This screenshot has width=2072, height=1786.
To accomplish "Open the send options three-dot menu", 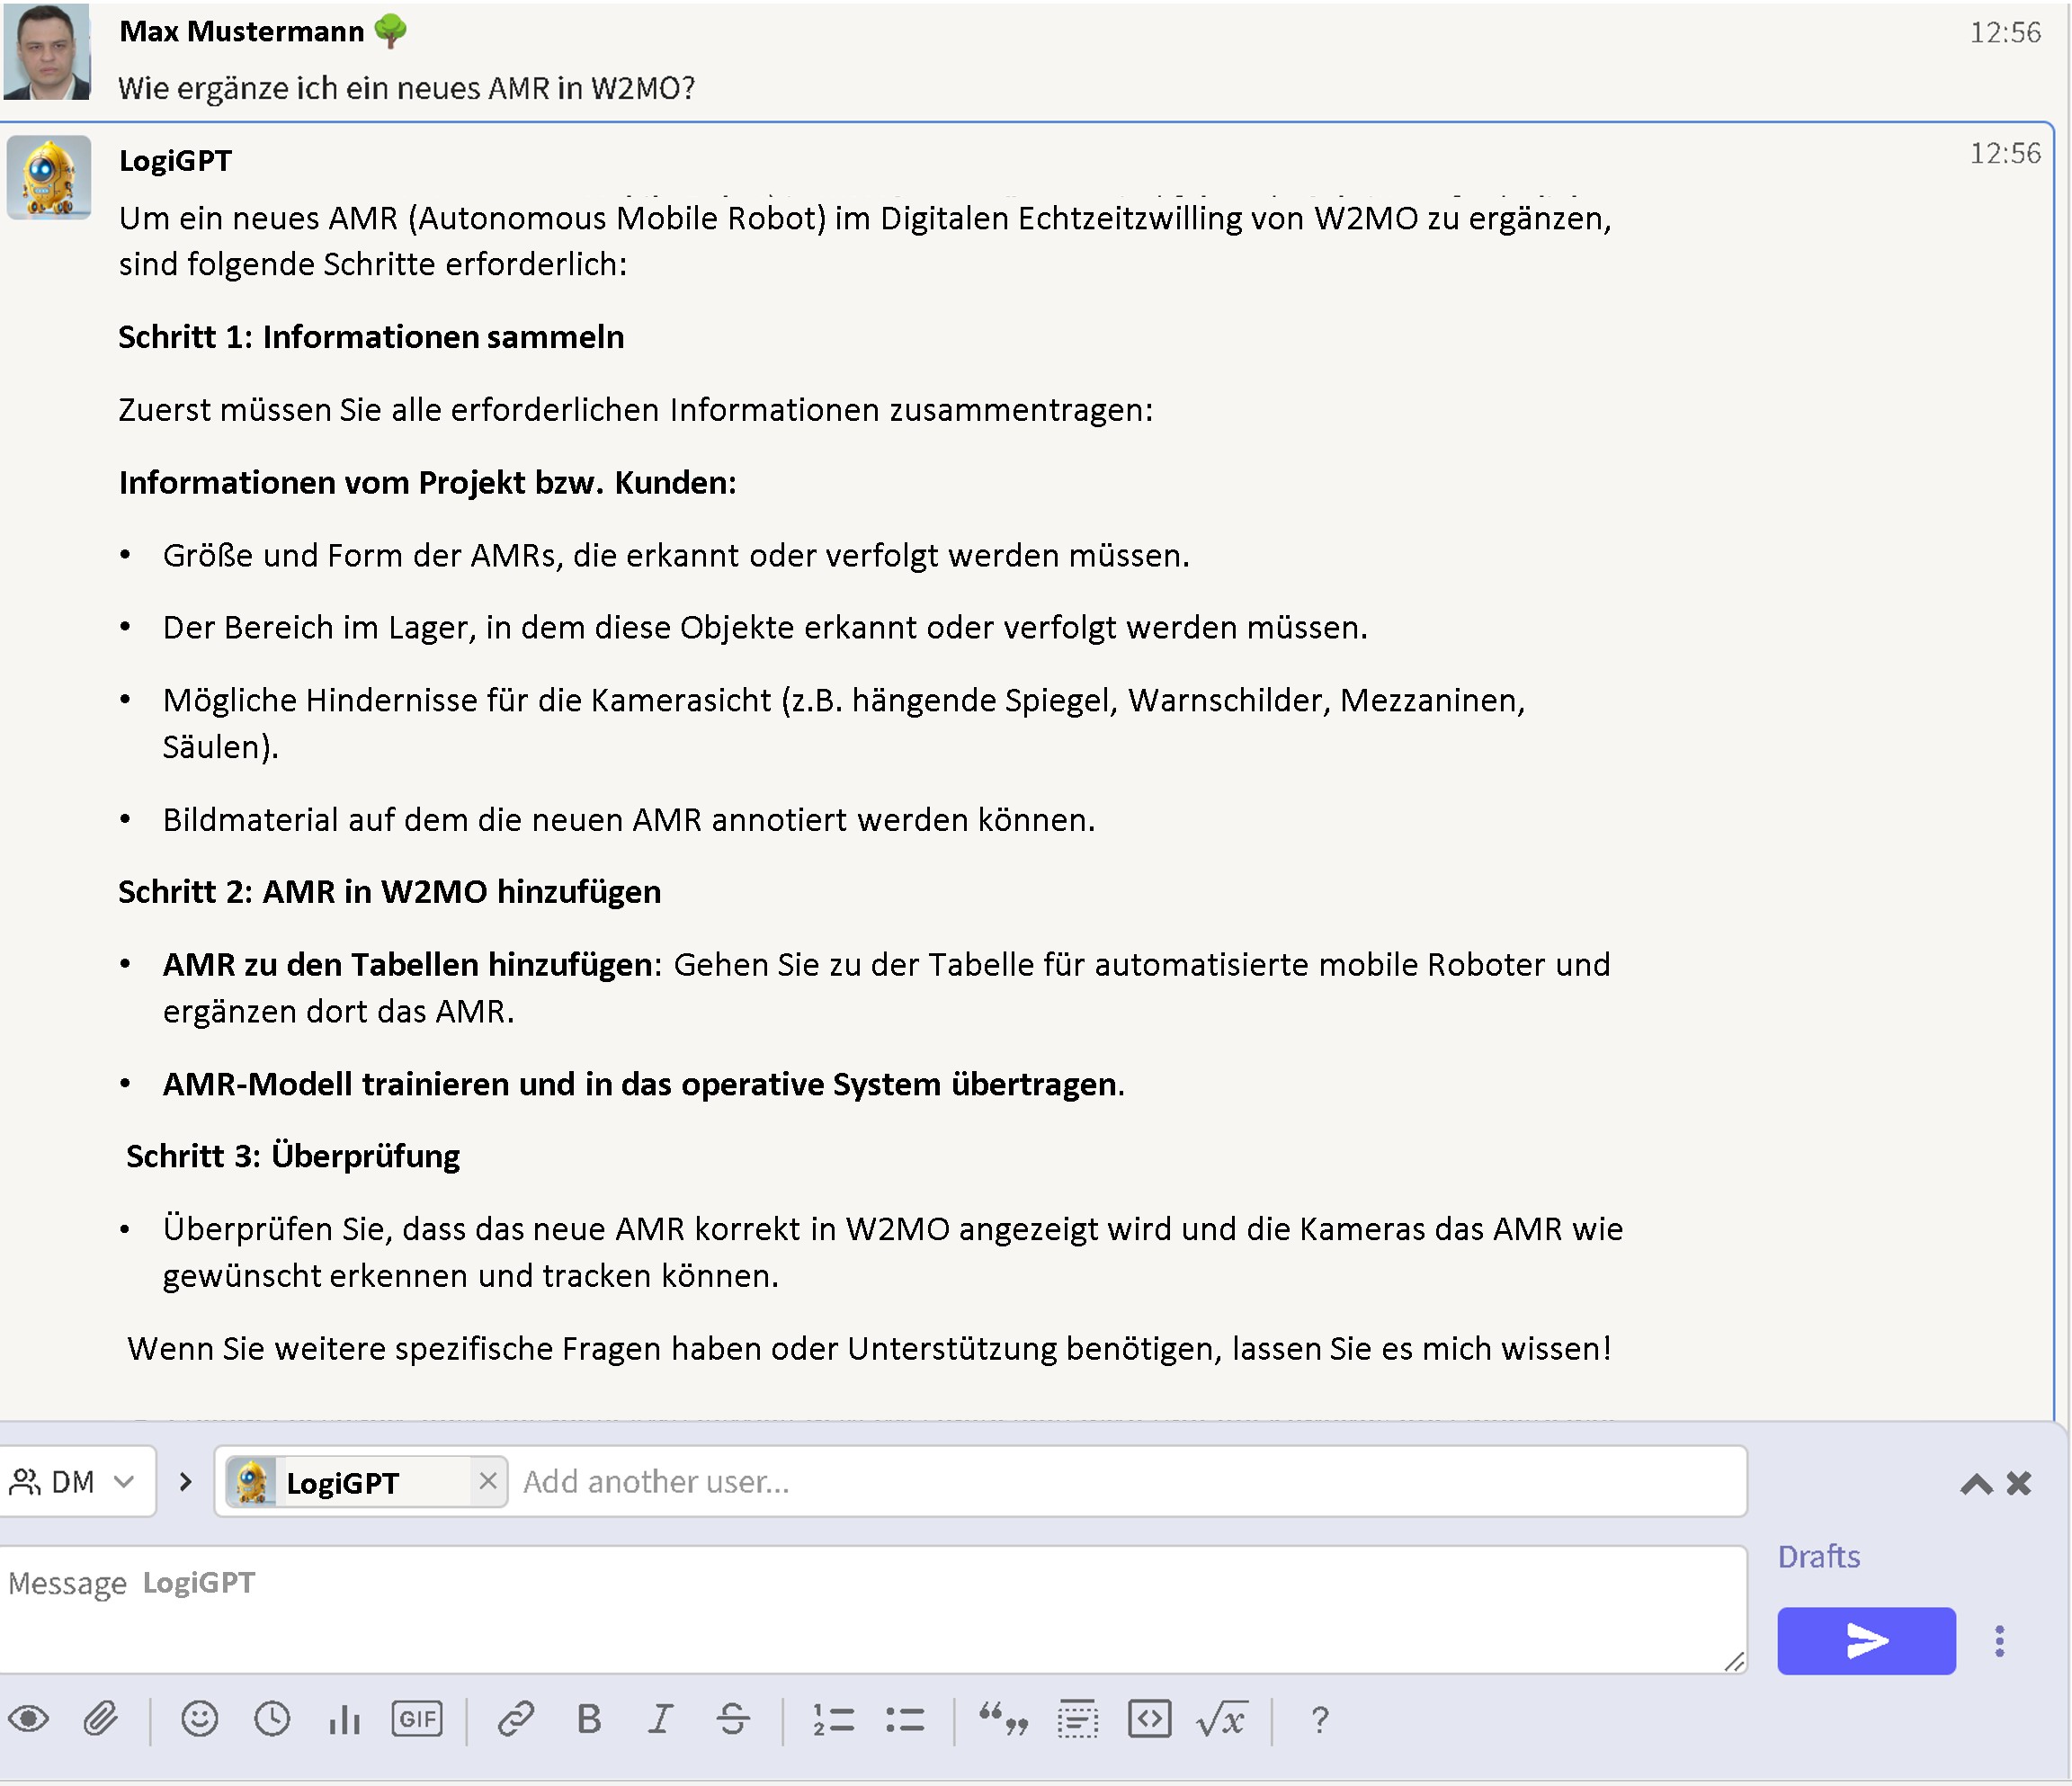I will click(1999, 1641).
